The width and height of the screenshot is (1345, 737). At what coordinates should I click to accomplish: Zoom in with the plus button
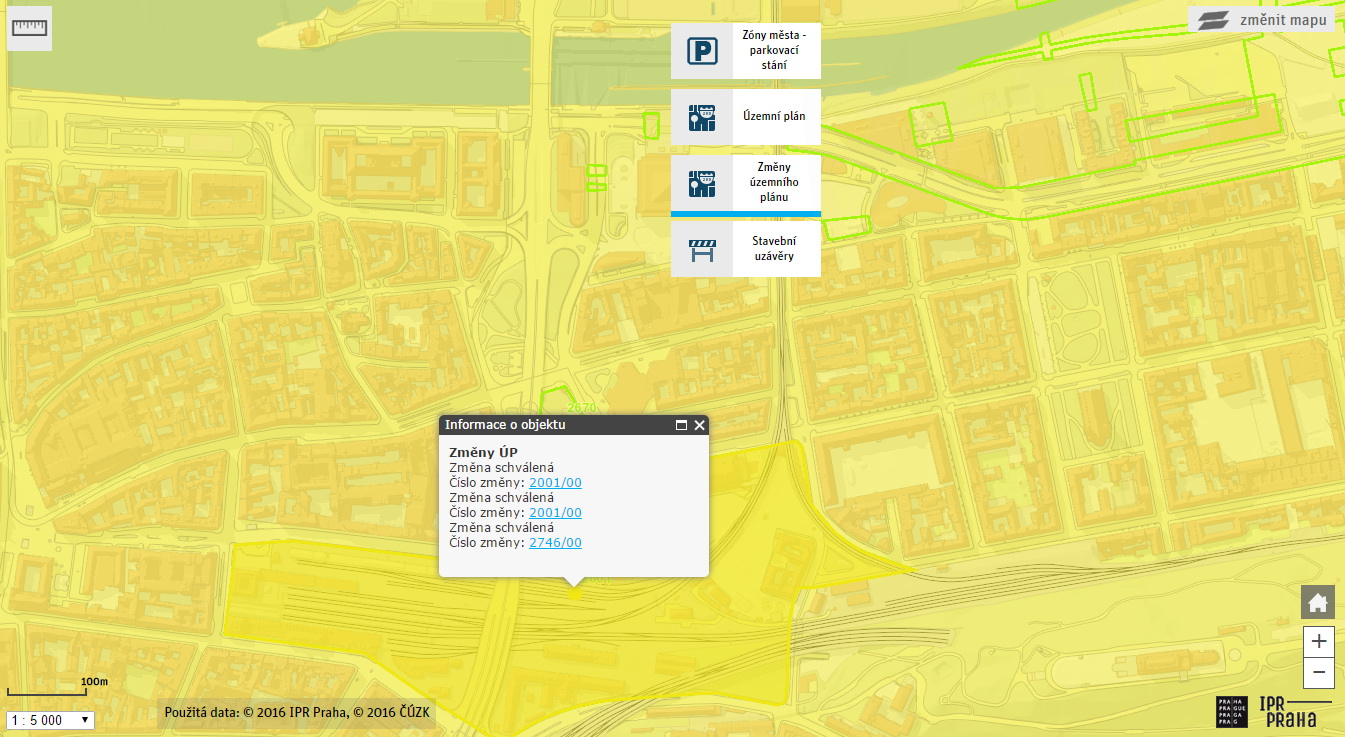point(1319,641)
